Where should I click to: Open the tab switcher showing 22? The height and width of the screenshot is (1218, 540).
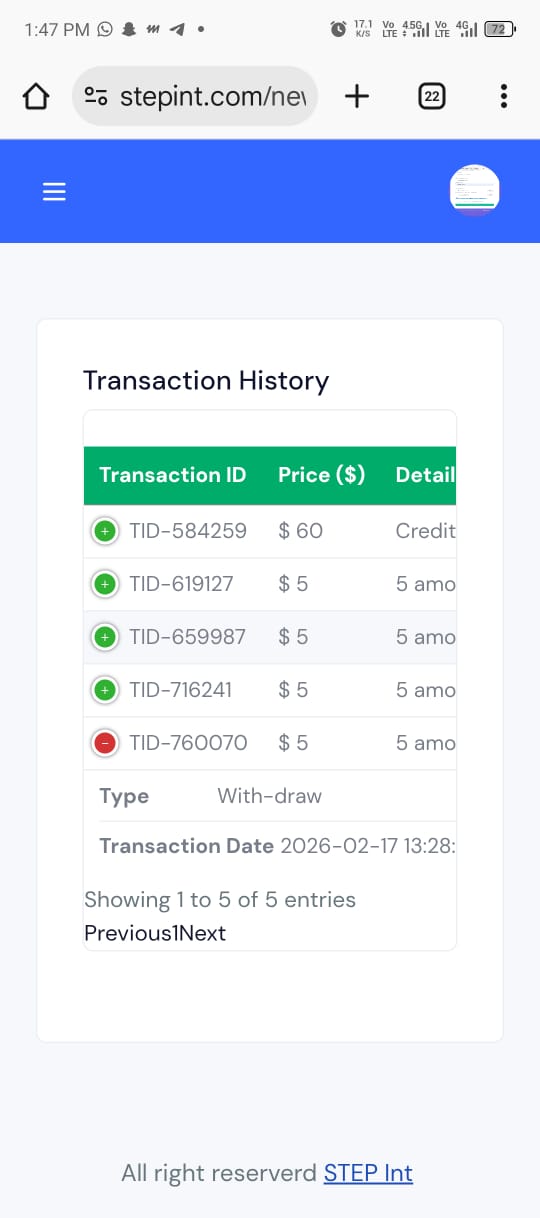431,96
